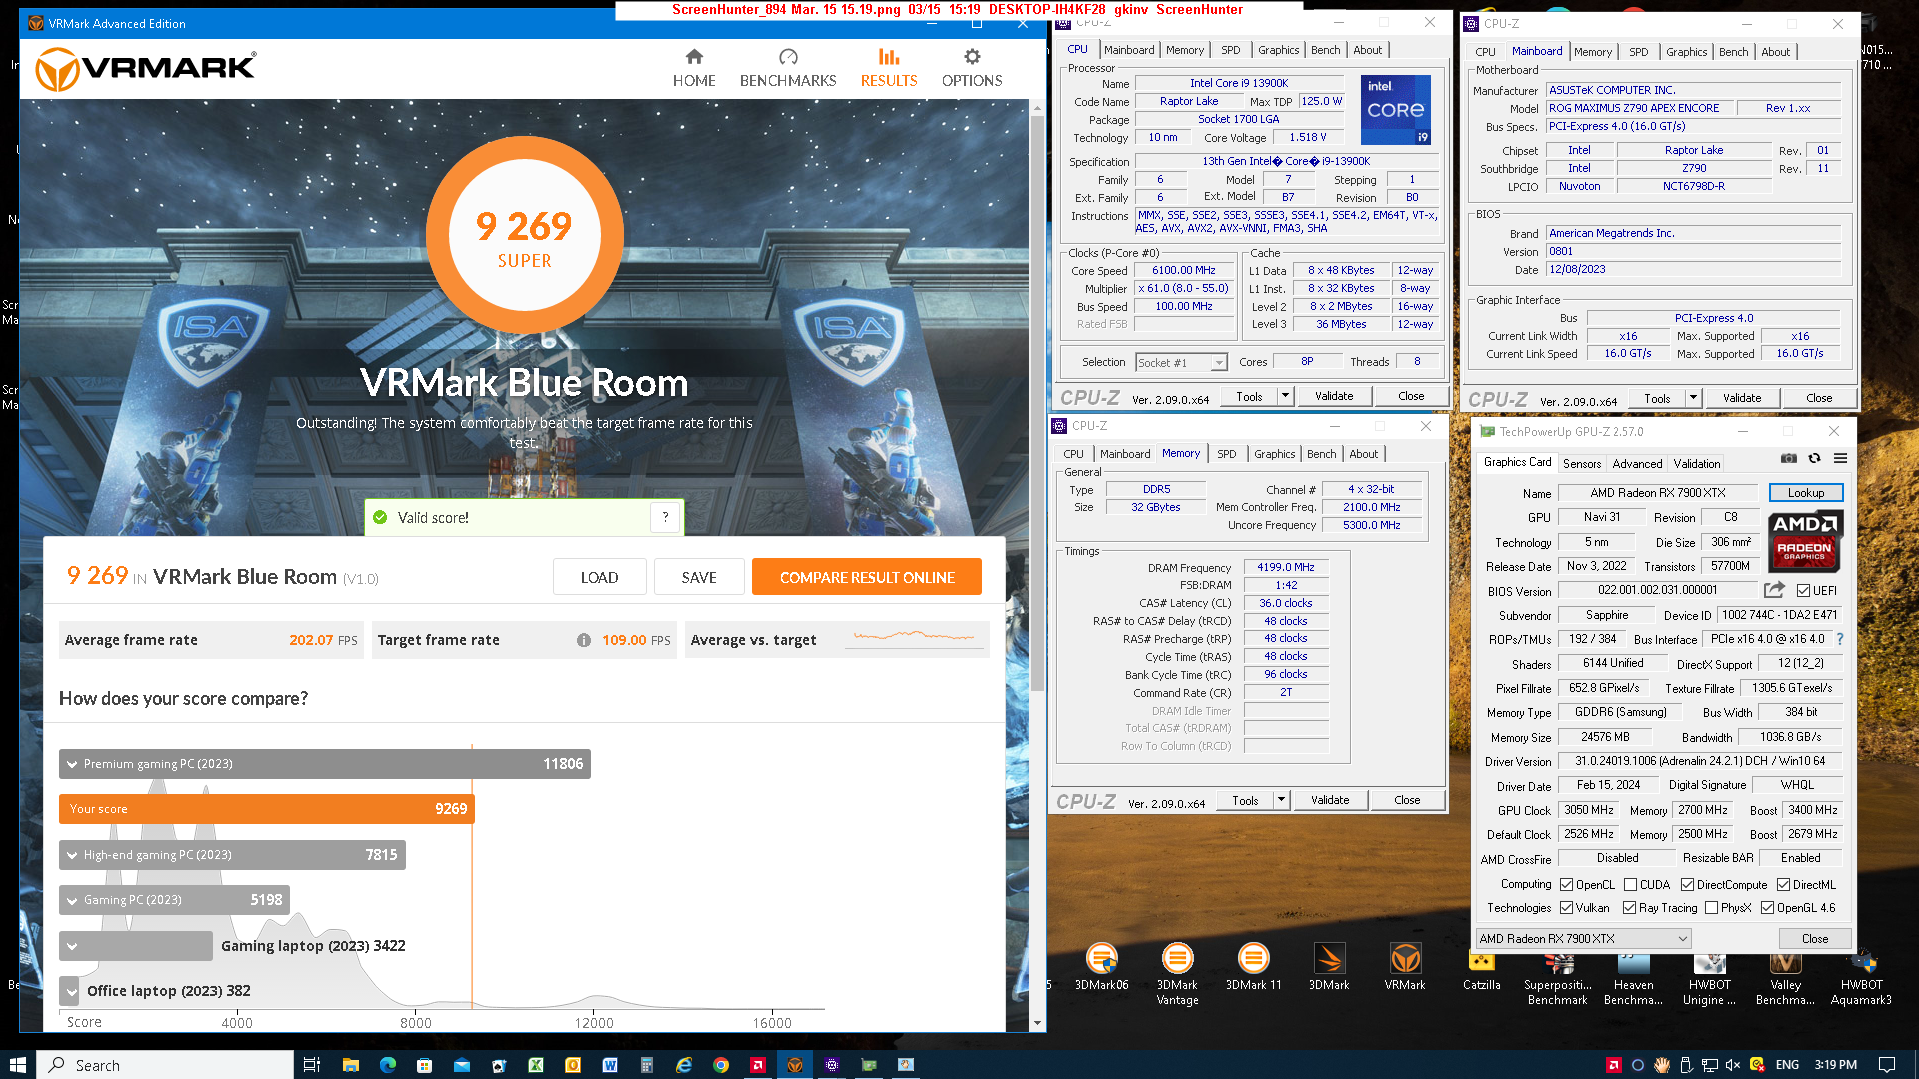Screen dimensions: 1919x1079
Task: Click COMPARE RESULT ONLINE
Action: (x=867, y=577)
